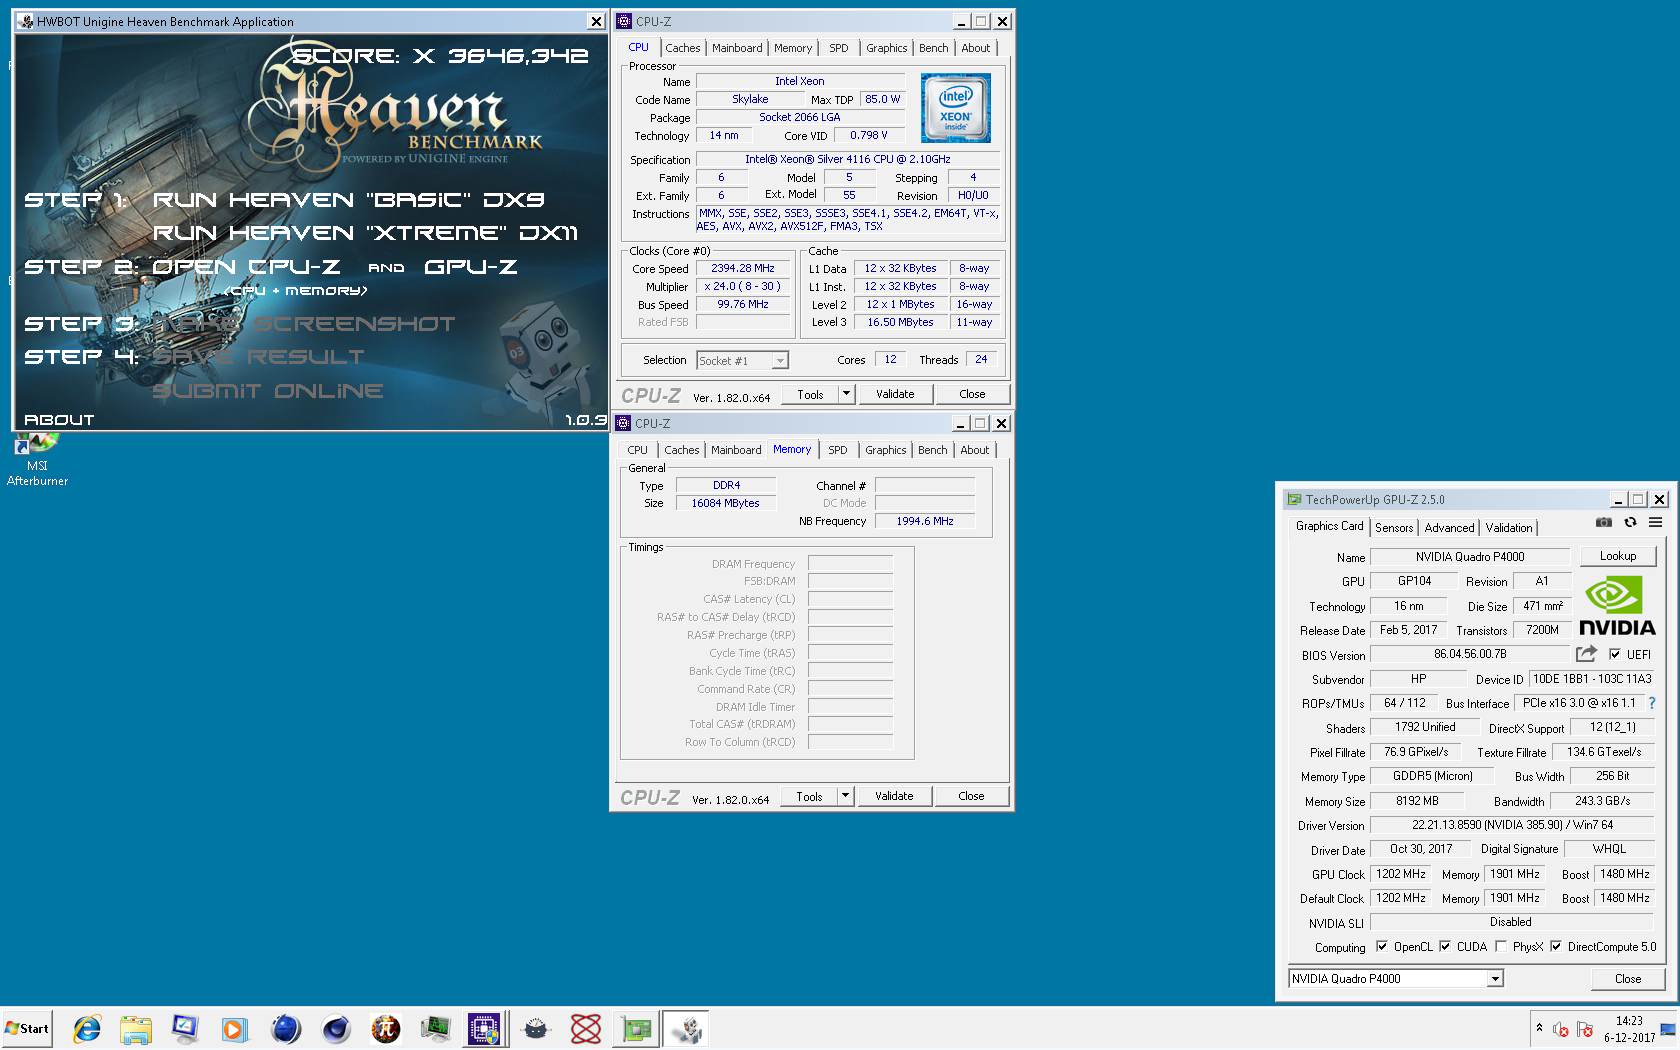Screen dimensions: 1680x1050
Task: Click the BIOS export share icon
Action: click(x=1586, y=654)
